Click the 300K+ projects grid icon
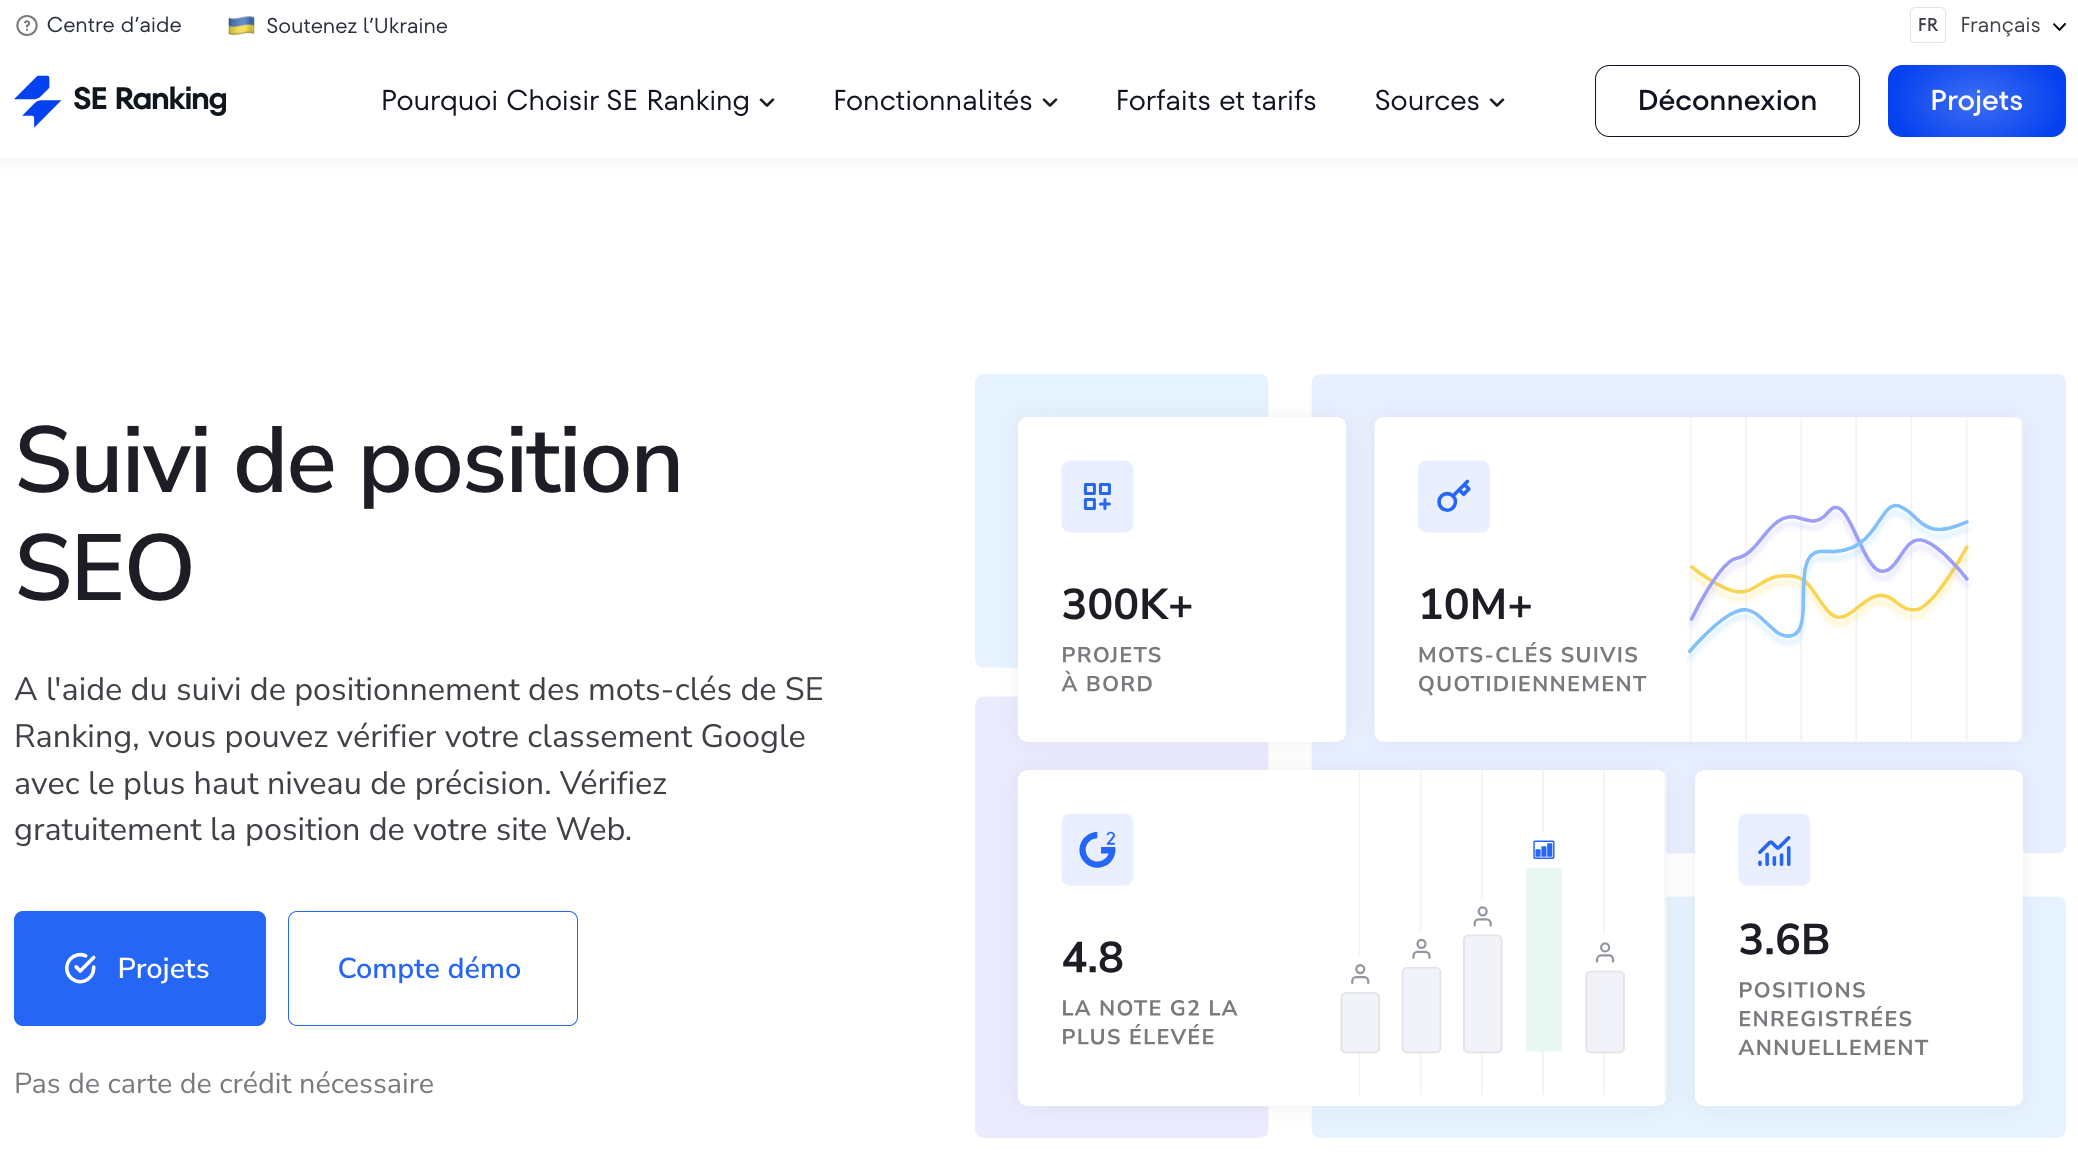The width and height of the screenshot is (2078, 1156). [1097, 497]
